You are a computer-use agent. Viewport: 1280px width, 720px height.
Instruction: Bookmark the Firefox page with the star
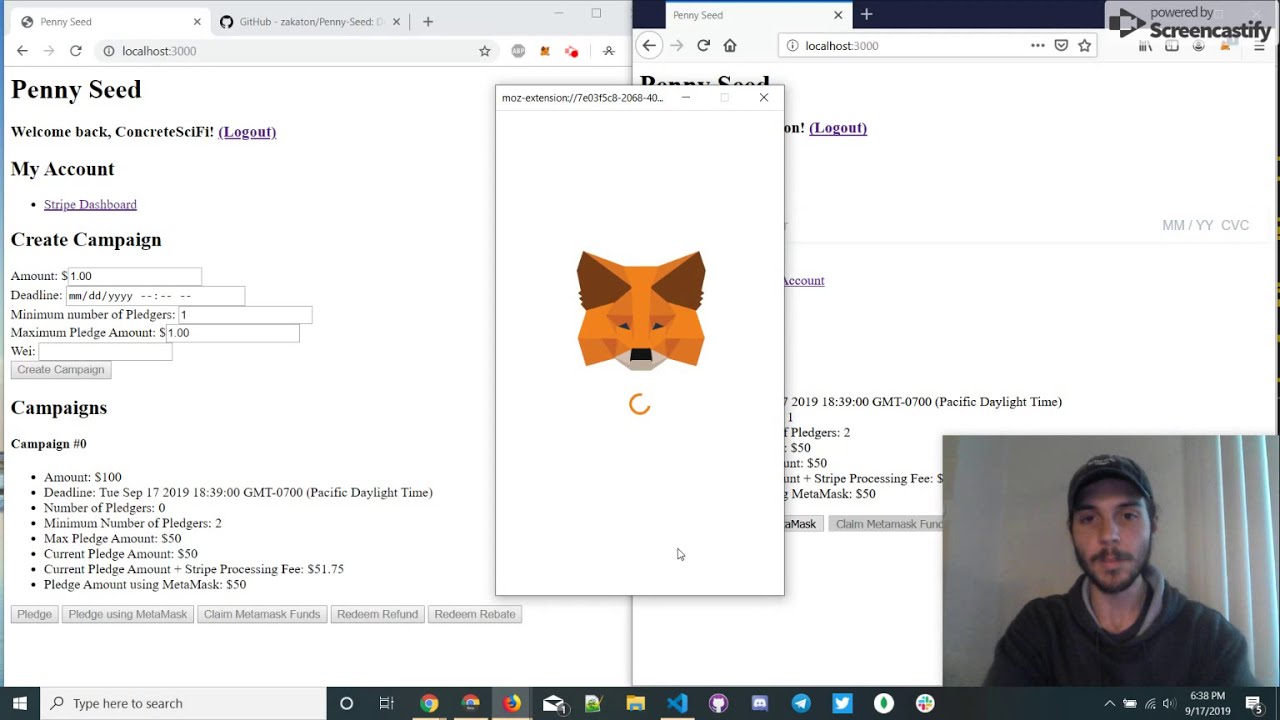click(1084, 45)
